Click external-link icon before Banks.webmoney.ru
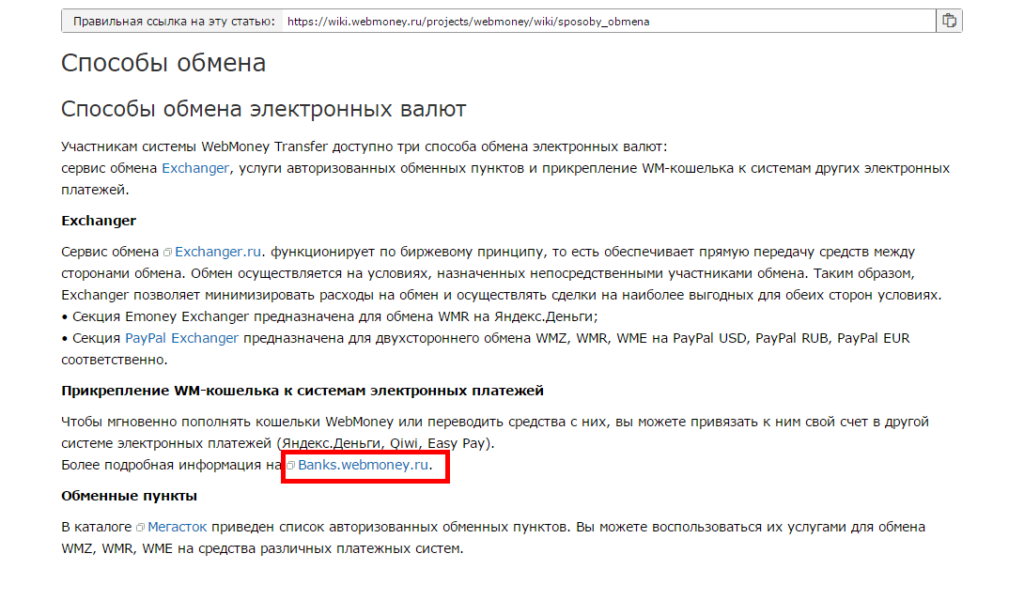Screen dimensions: 1024x600 (291, 466)
